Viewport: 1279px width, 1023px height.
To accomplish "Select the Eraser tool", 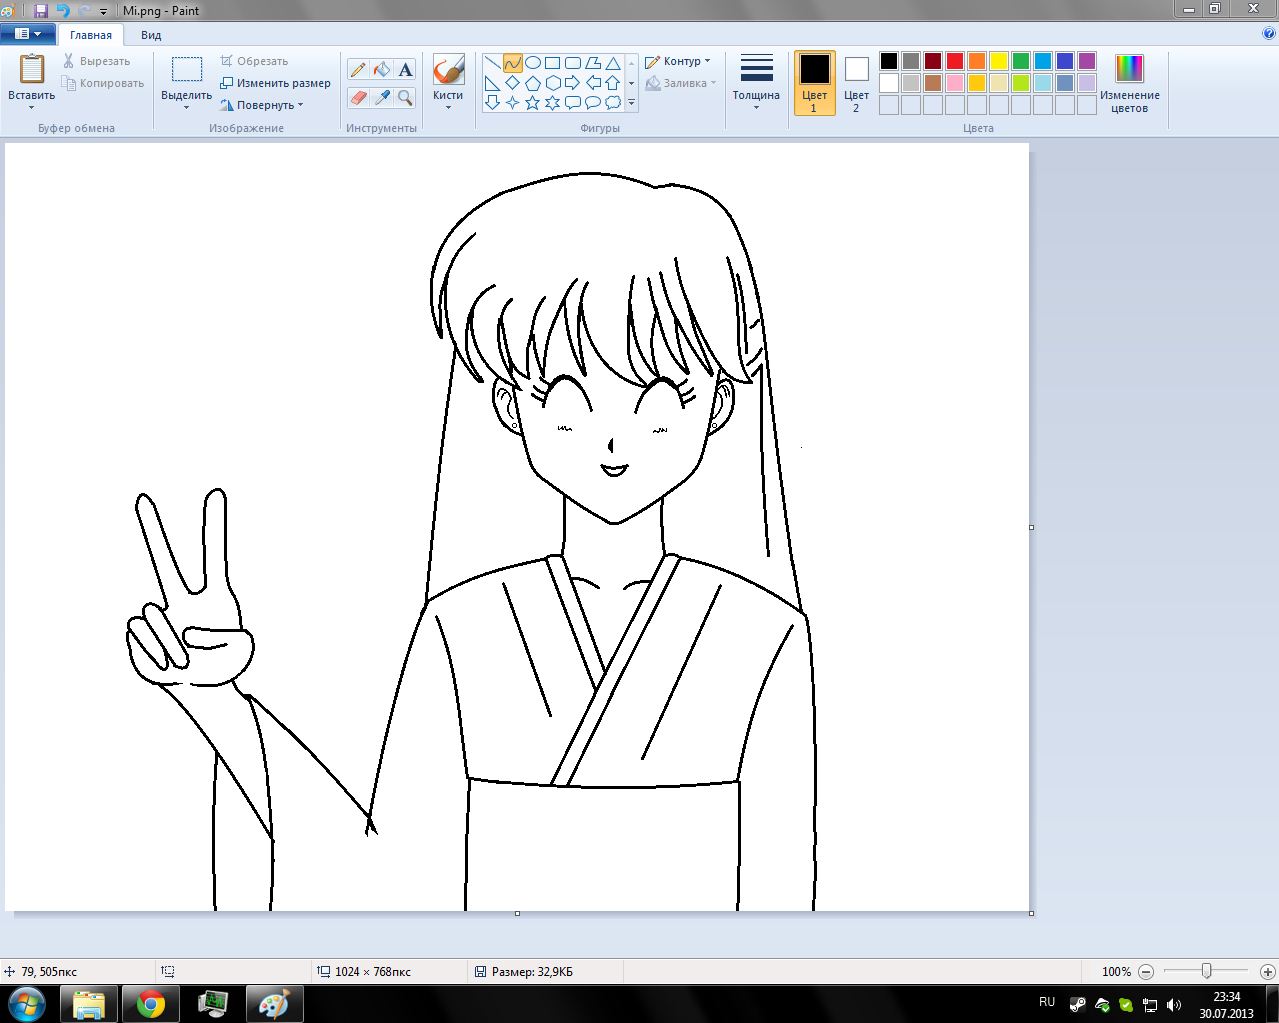I will click(358, 97).
